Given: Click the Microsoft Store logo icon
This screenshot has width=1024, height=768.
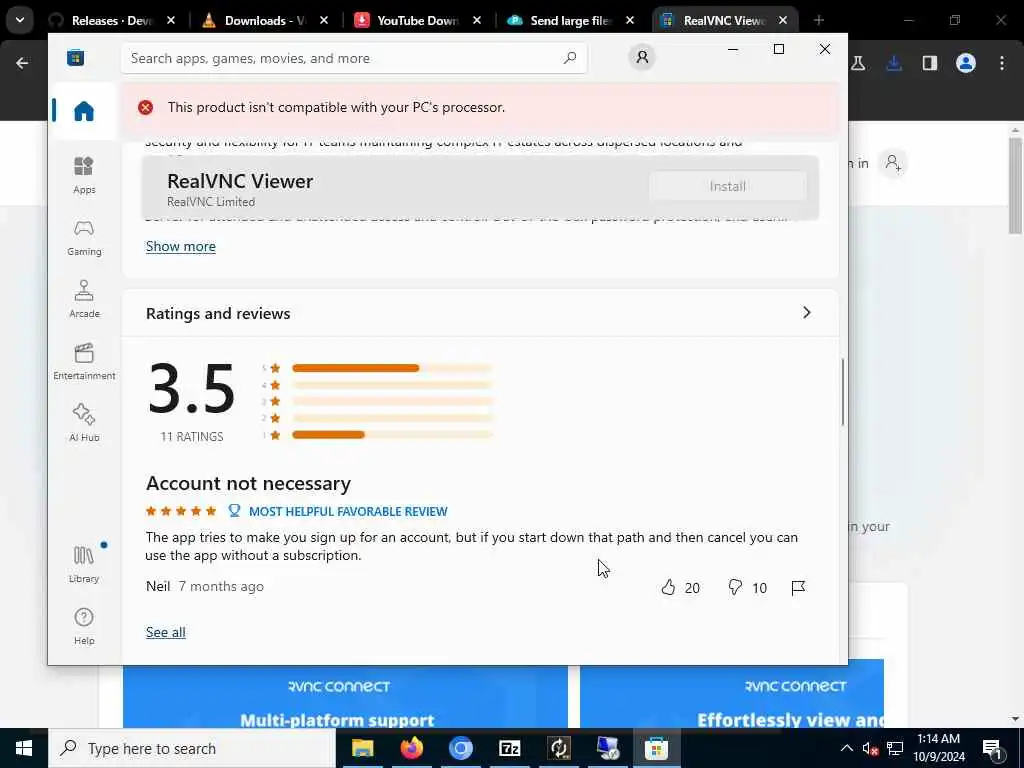Looking at the screenshot, I should pos(76,58).
